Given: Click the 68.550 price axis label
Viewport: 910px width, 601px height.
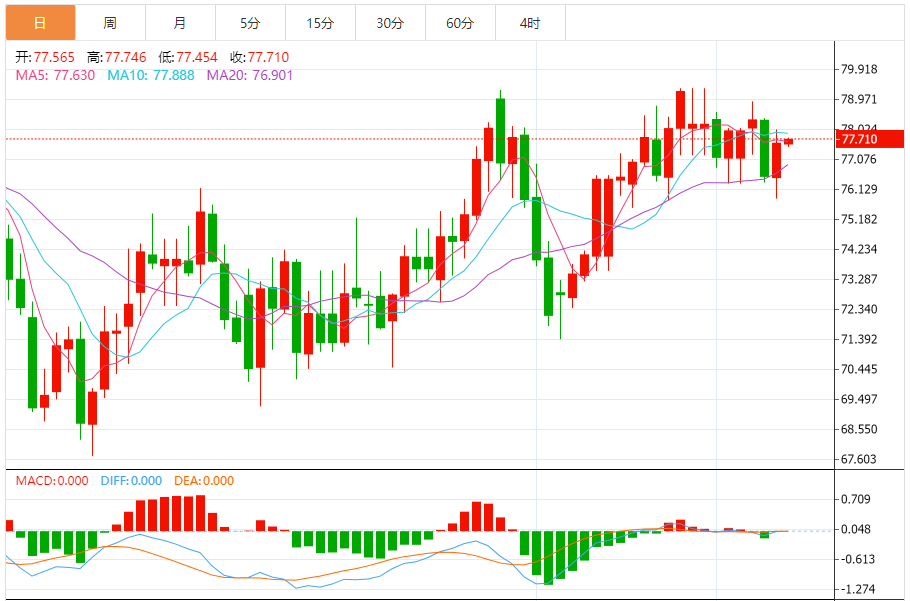Looking at the screenshot, I should 859,429.
